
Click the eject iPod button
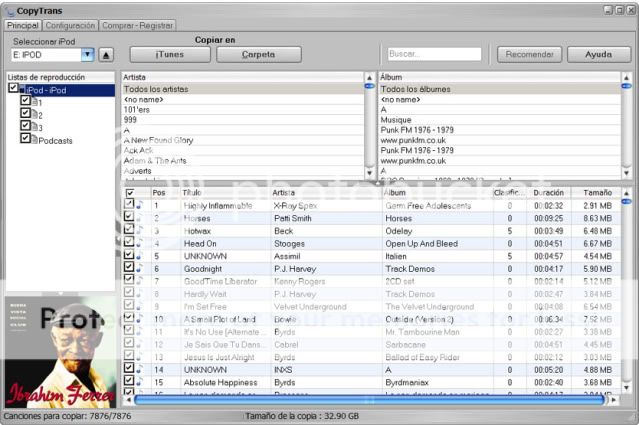[106, 55]
